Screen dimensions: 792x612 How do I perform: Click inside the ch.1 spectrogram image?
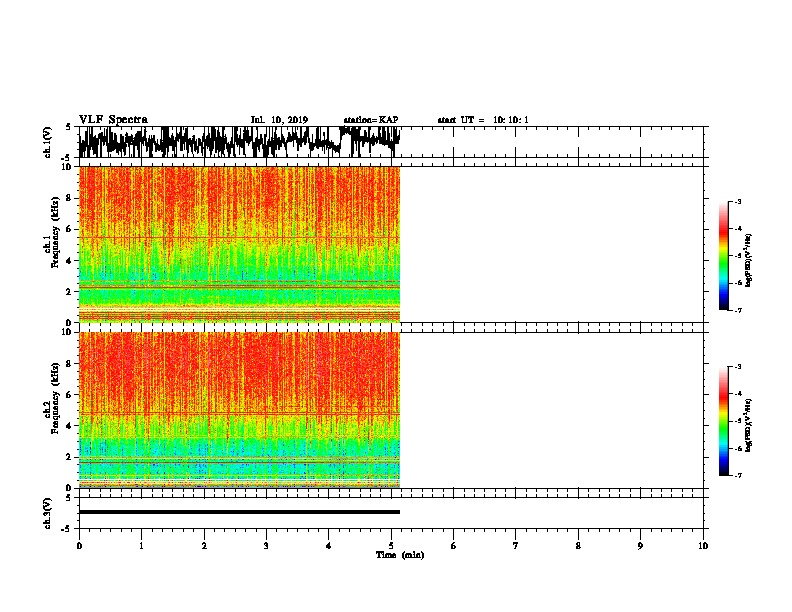pyautogui.click(x=239, y=244)
